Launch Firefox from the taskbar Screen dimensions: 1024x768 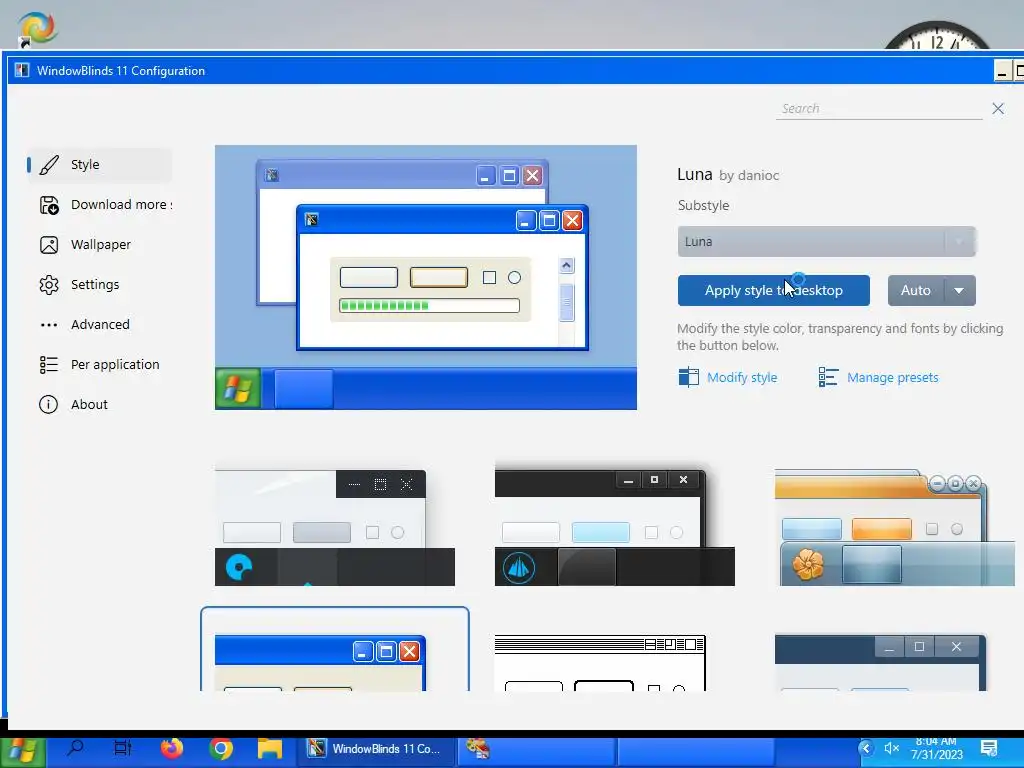point(172,748)
